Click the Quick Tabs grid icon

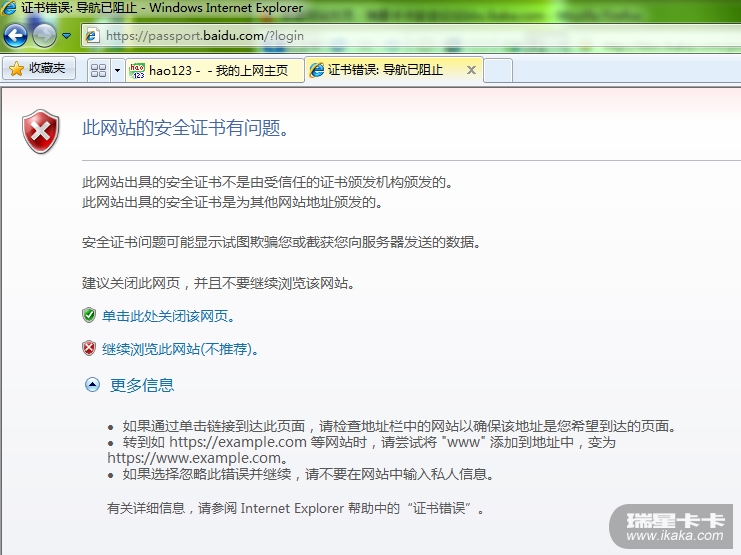tap(98, 70)
